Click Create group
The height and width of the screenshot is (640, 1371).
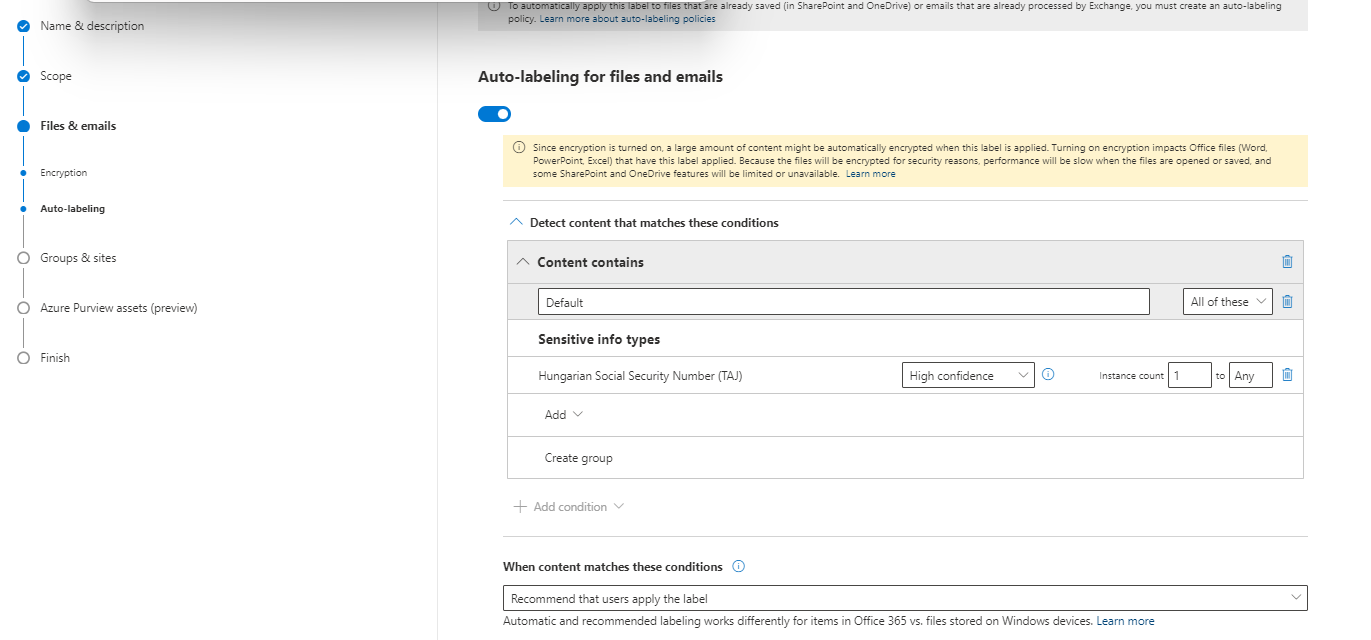pyautogui.click(x=578, y=458)
